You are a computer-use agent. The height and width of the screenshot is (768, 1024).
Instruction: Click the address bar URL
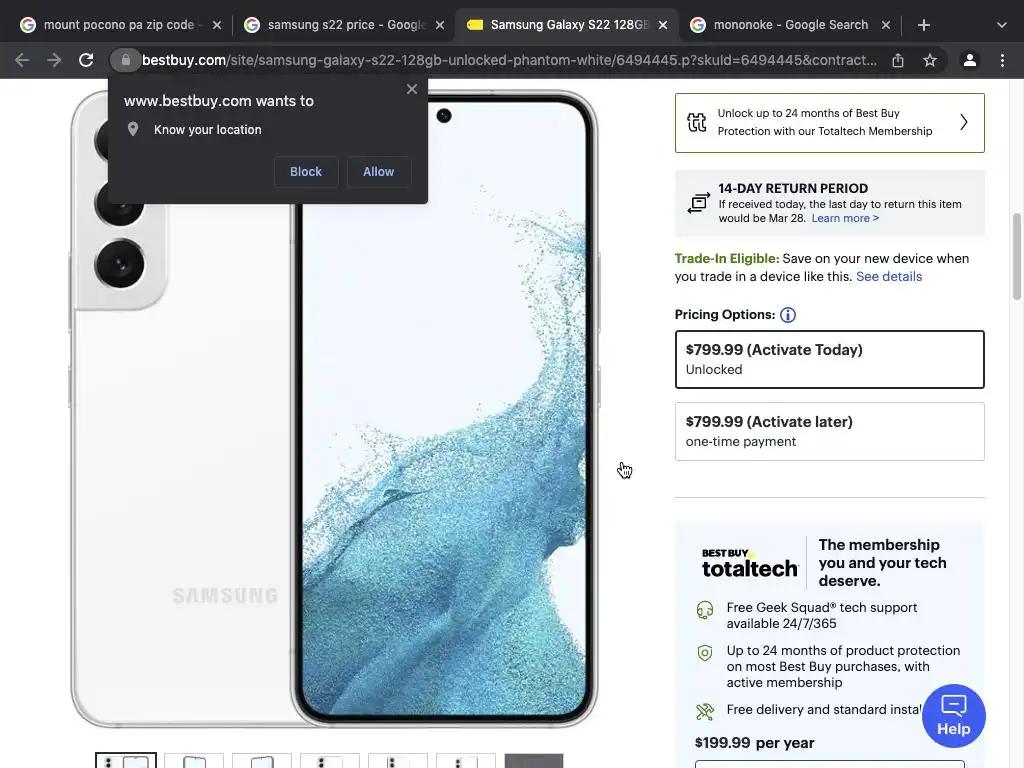tap(509, 60)
